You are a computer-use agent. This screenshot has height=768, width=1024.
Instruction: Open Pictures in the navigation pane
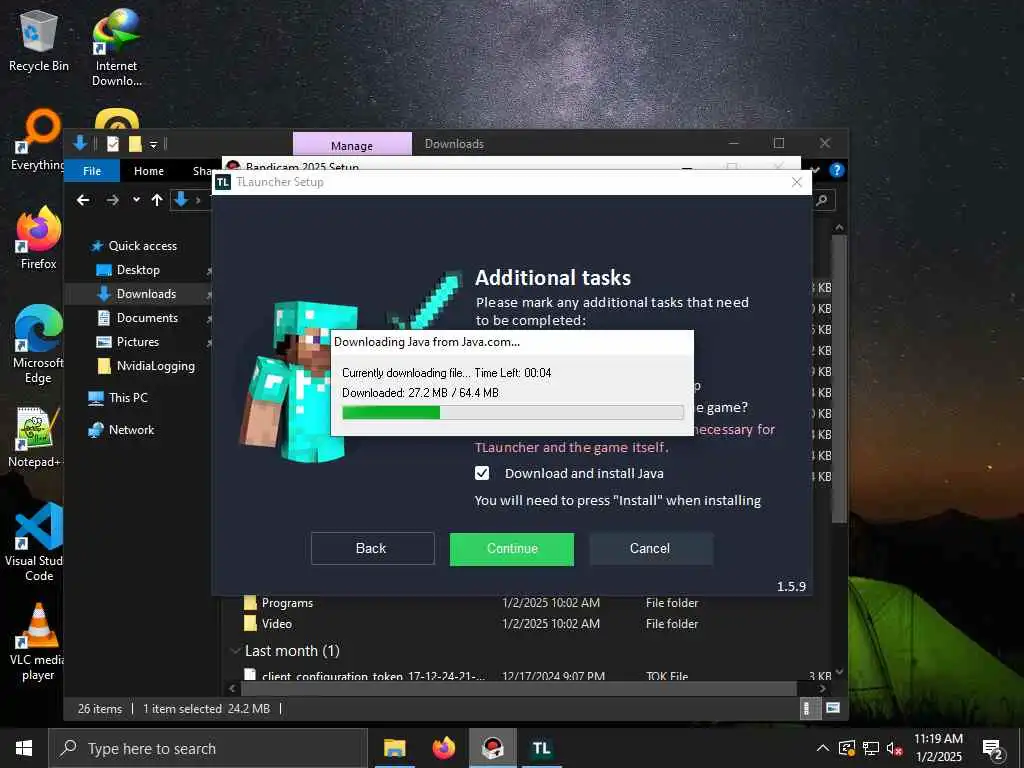[127, 342]
